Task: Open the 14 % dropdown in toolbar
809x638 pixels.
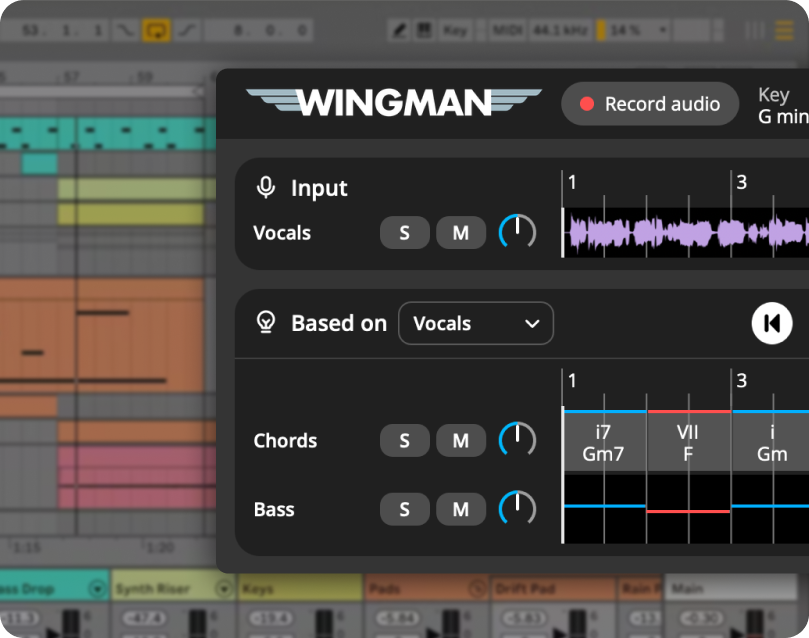Action: coord(637,30)
